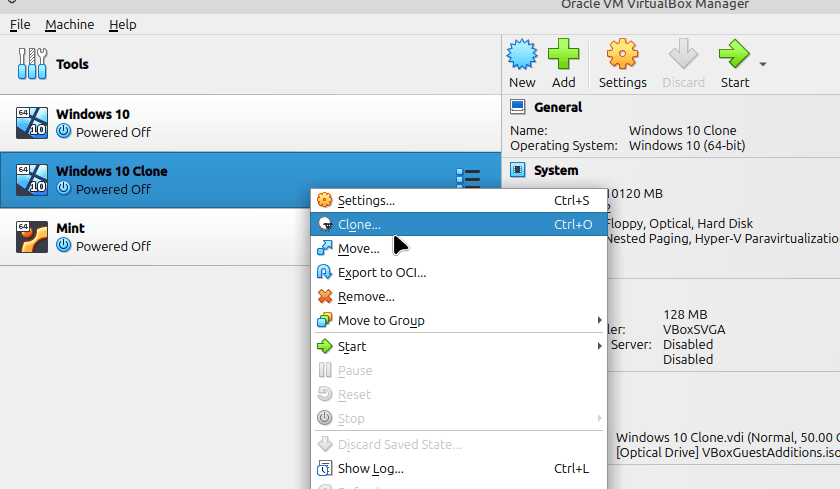Select Export to OCI... menu entry

(459, 272)
